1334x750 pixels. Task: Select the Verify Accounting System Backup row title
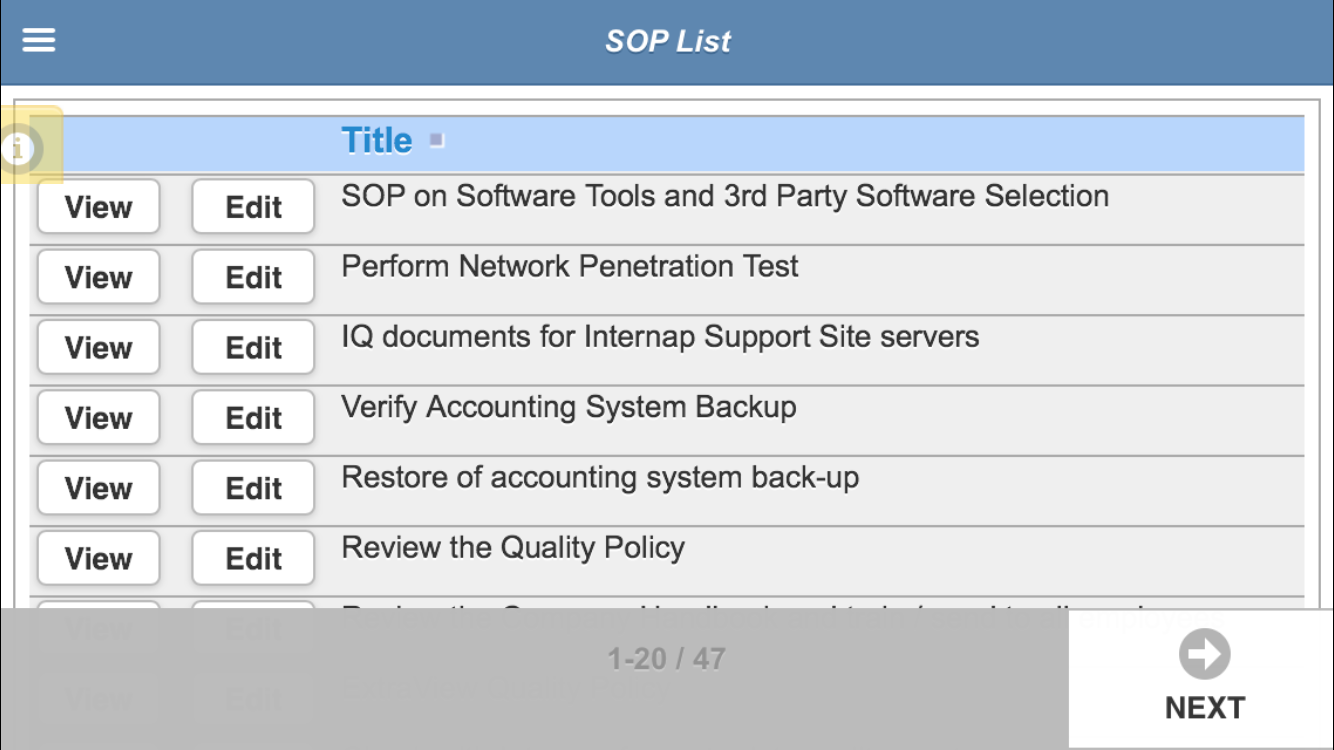pos(568,407)
